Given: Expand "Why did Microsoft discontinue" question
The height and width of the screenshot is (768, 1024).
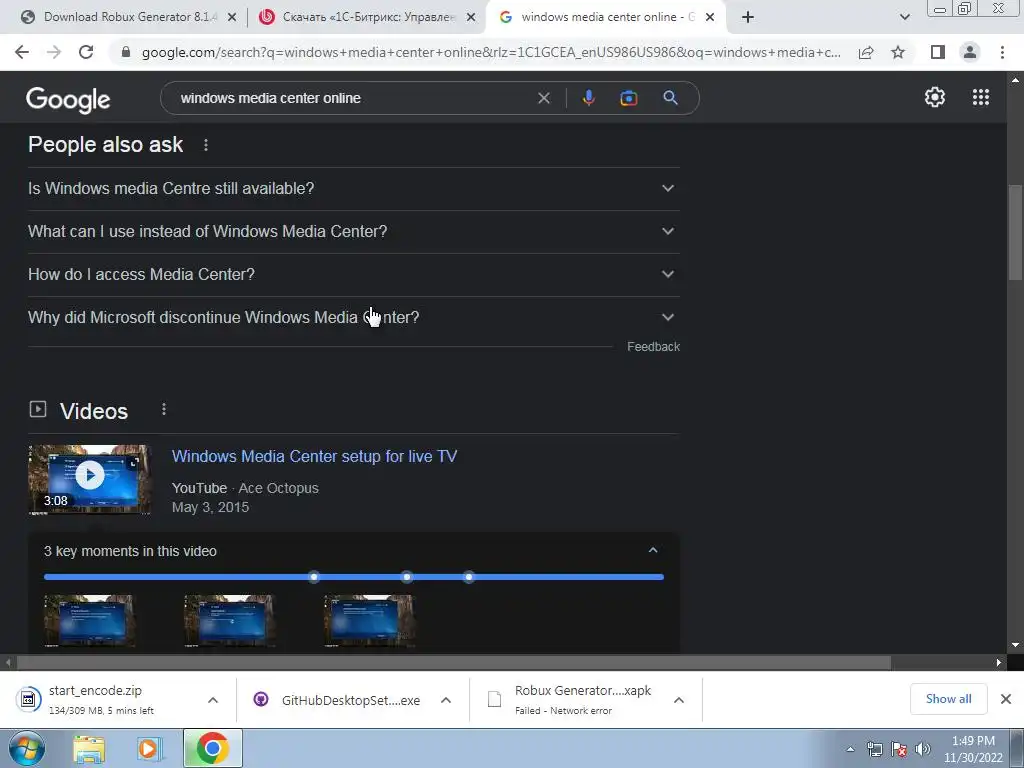Looking at the screenshot, I should (x=353, y=318).
